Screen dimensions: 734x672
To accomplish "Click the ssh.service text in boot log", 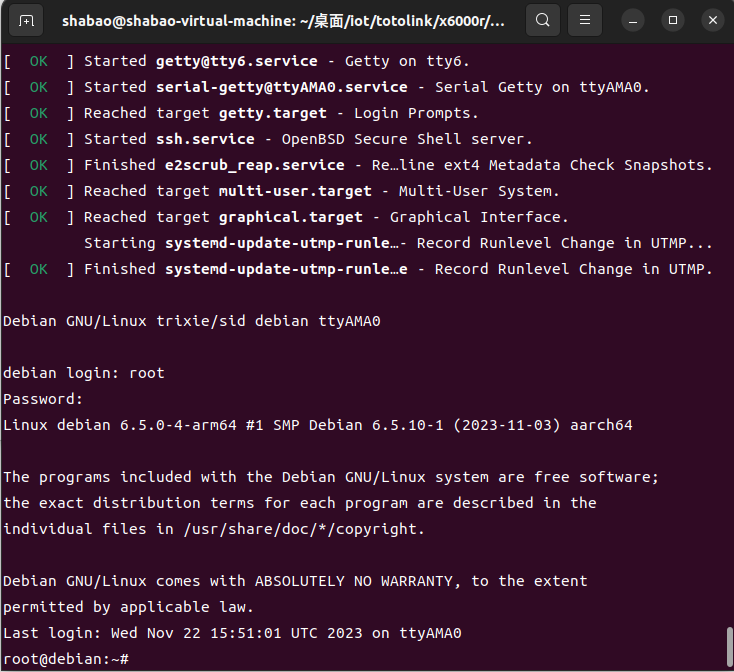I will click(x=205, y=139).
